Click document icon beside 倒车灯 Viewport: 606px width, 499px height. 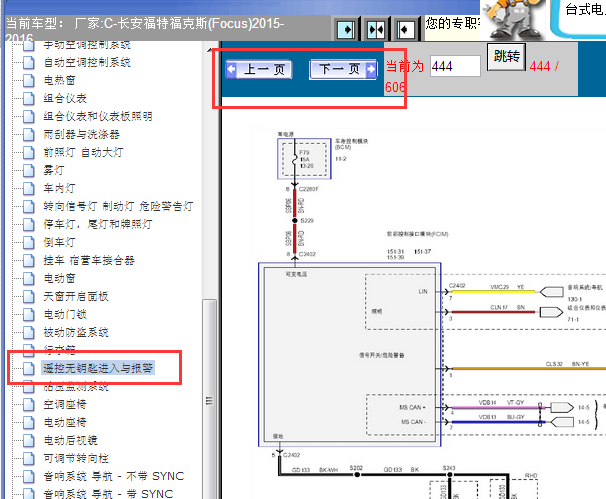[x=28, y=242]
